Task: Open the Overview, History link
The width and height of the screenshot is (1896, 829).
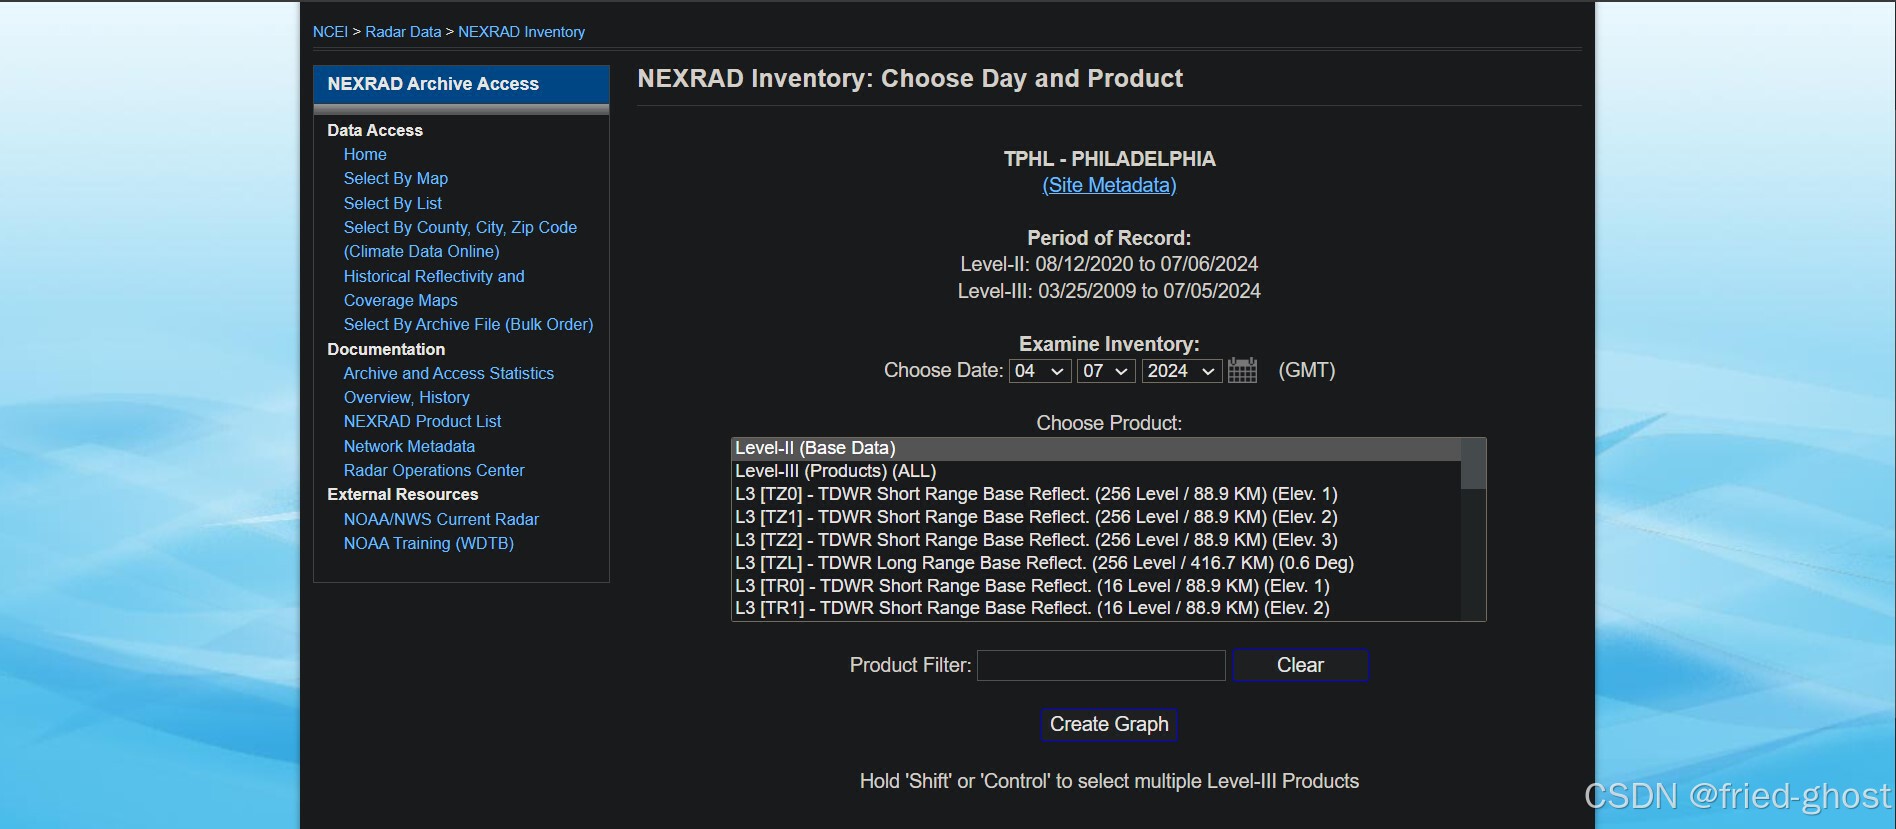Action: click(x=407, y=397)
